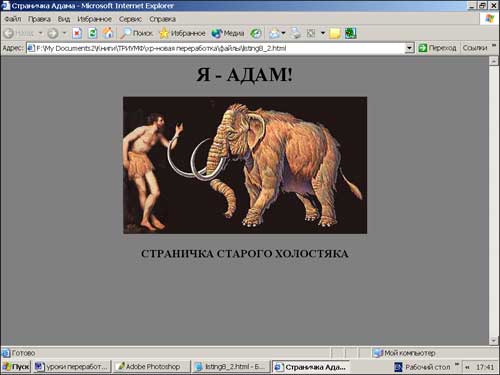Expand the Mail icon dropdown arrow
Screen dimensions: 500x375
(284, 33)
